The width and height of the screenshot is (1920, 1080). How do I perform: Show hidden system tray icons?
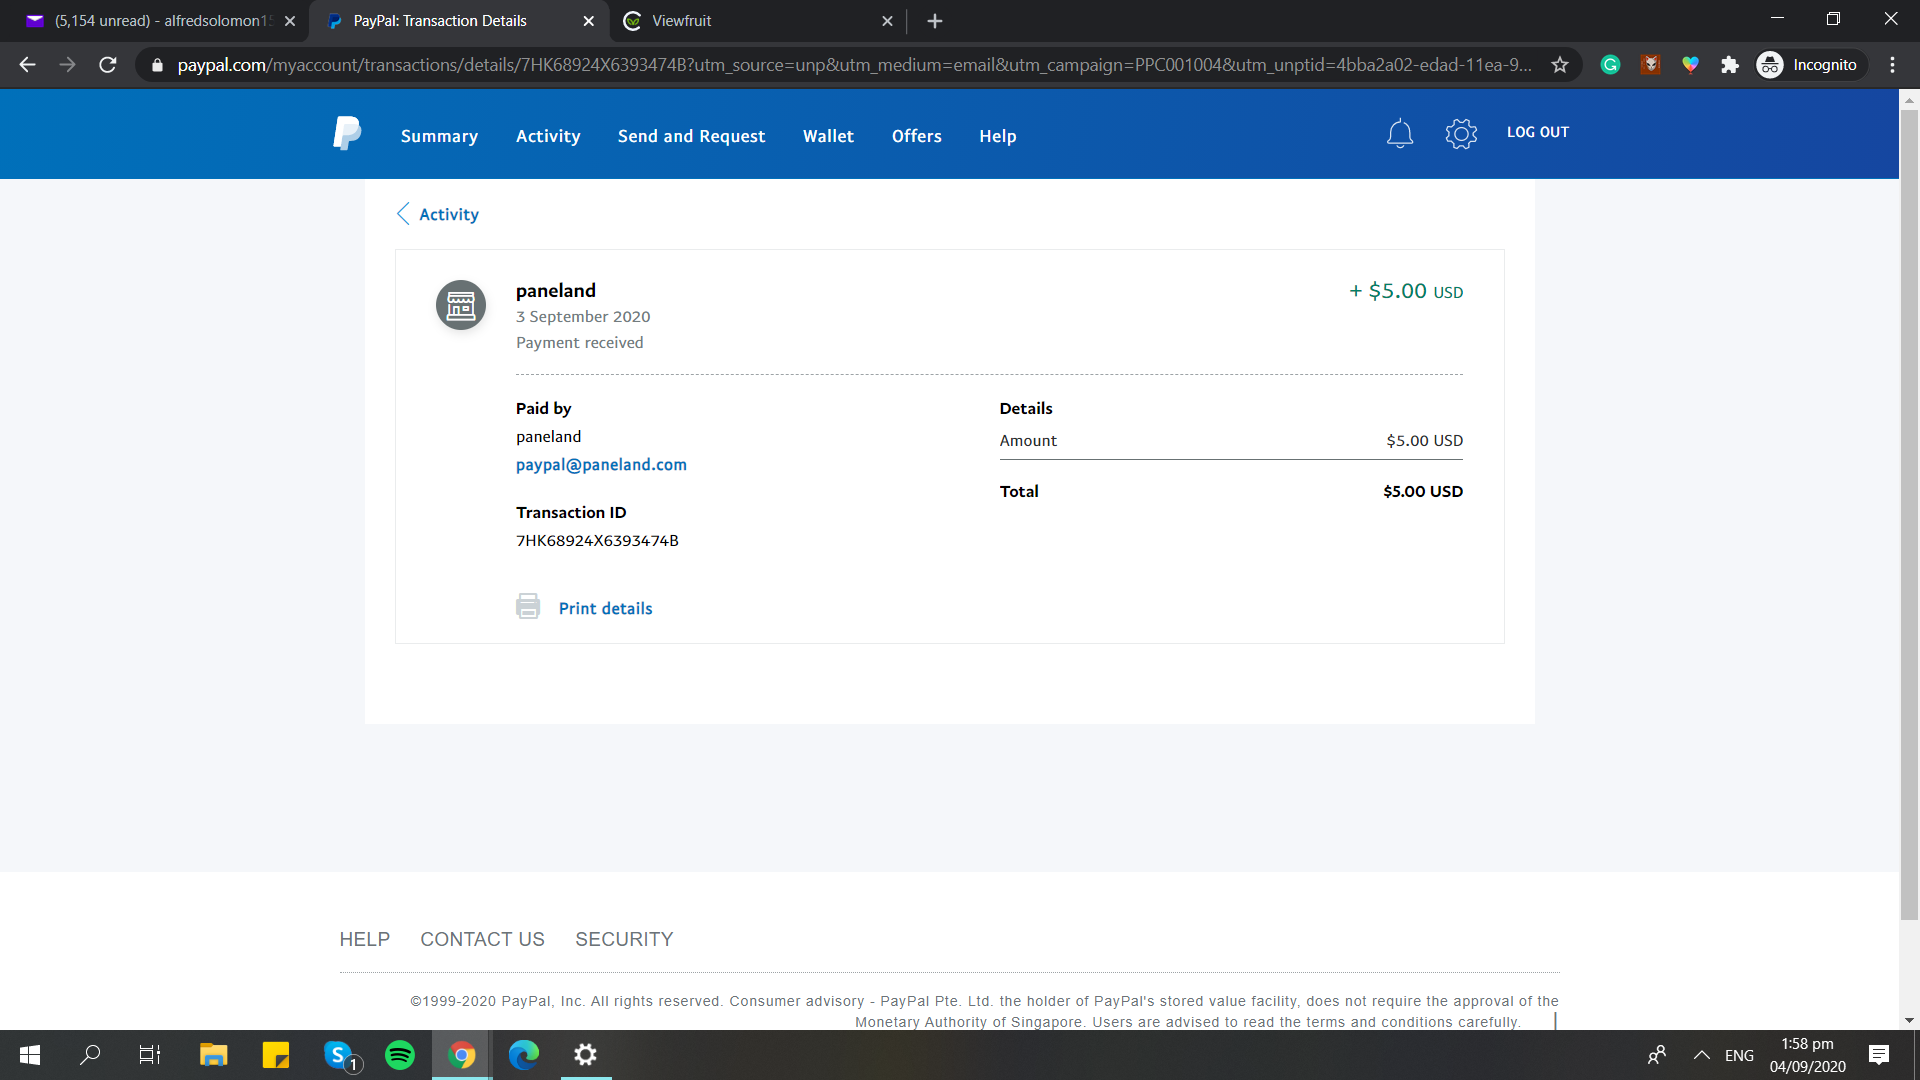click(1701, 1055)
